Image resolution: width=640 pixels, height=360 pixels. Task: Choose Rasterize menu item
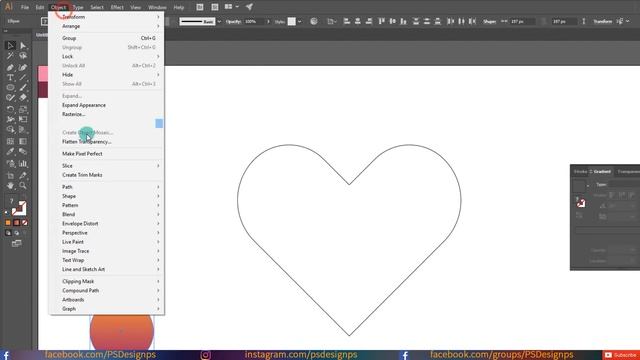pyautogui.click(x=107, y=114)
